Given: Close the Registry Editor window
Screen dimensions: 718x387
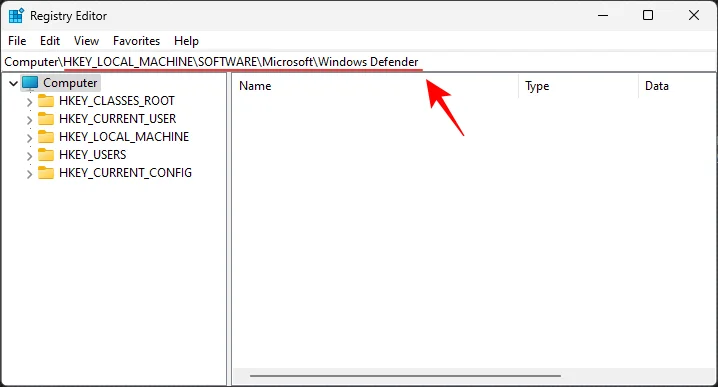Looking at the screenshot, I should coord(694,16).
